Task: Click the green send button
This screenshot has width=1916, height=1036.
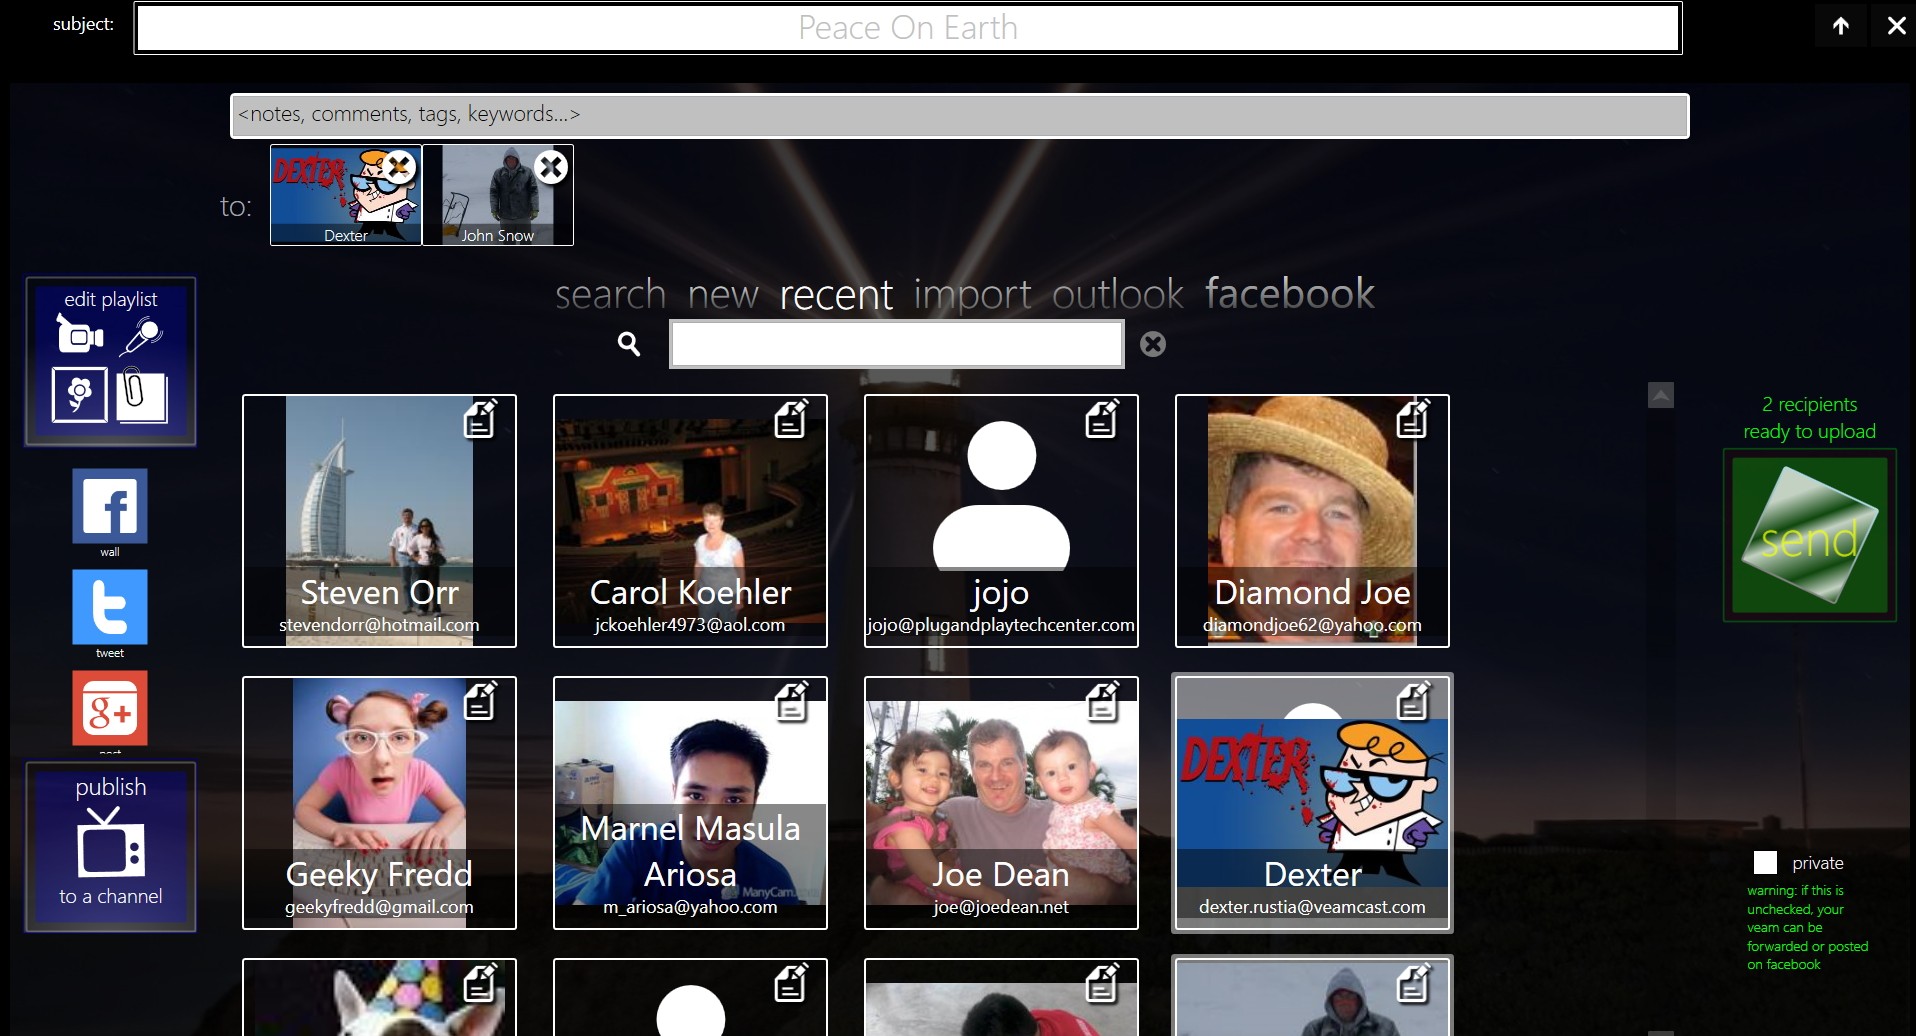Action: pos(1809,535)
